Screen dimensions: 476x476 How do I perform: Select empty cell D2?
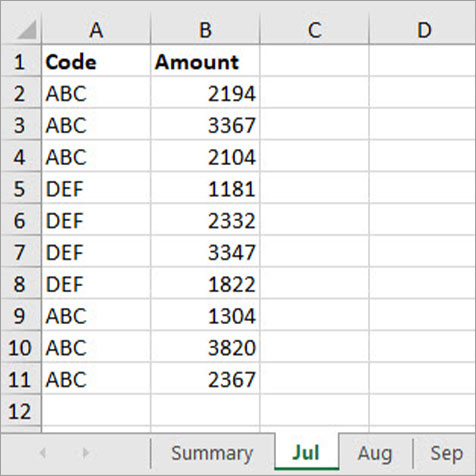pyautogui.click(x=423, y=93)
